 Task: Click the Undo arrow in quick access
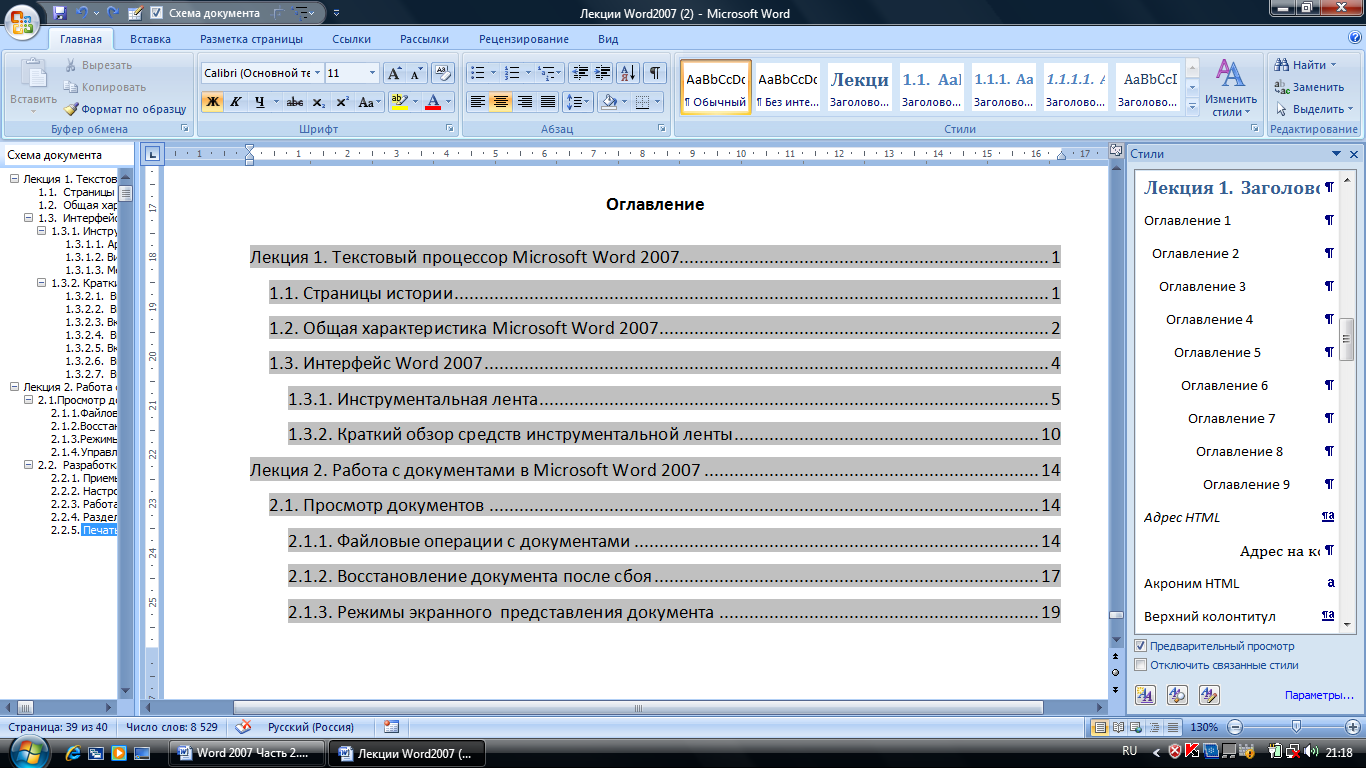point(82,13)
